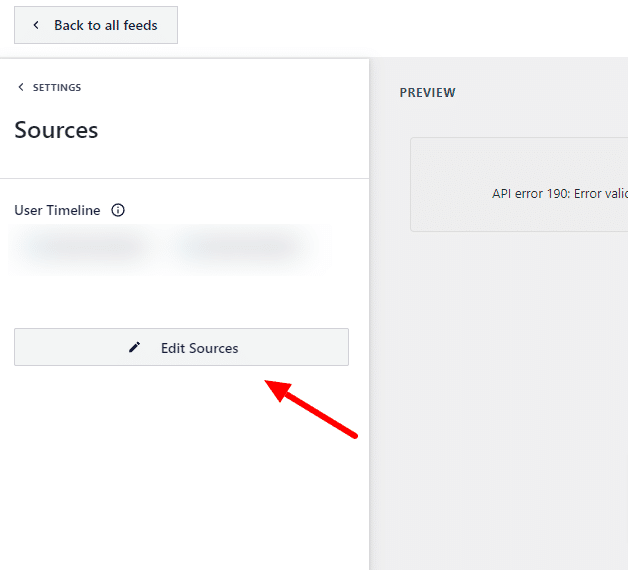628x570 pixels.
Task: Return to SETTINGS via the breadcrumb link
Action: coord(56,88)
